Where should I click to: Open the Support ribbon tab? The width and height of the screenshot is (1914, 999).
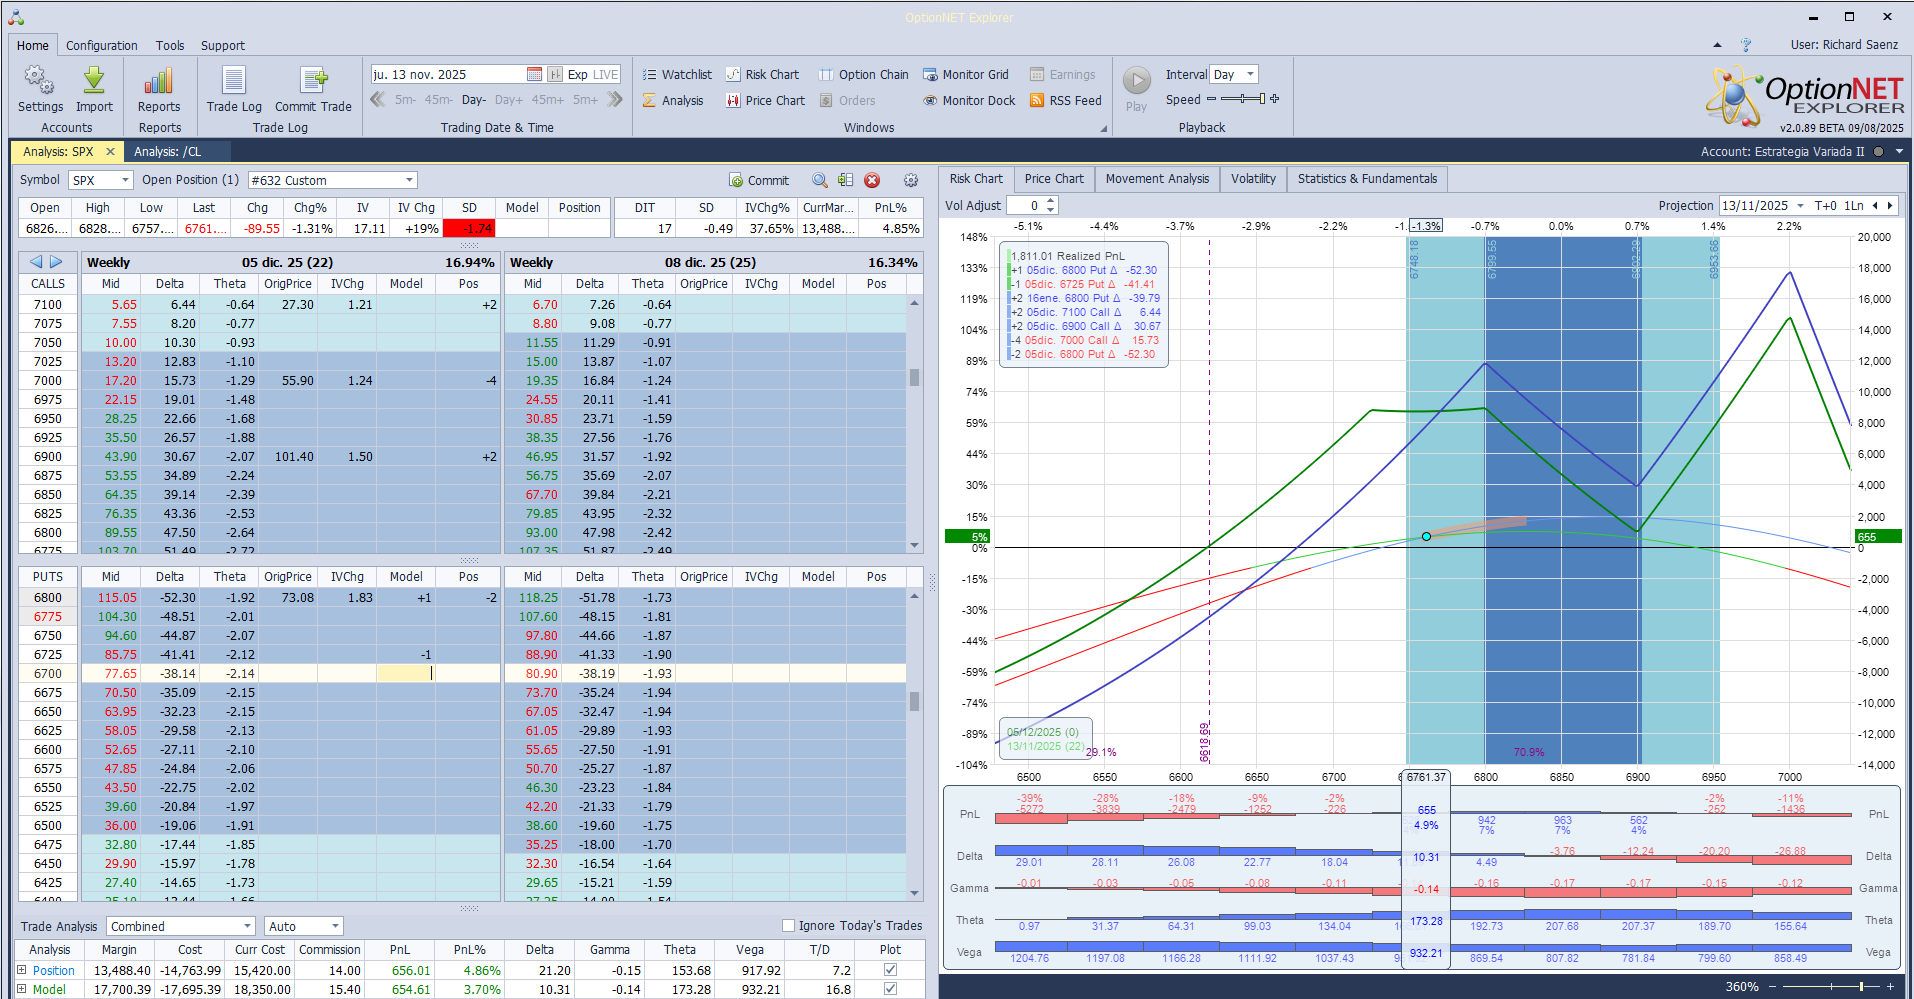[x=223, y=45]
